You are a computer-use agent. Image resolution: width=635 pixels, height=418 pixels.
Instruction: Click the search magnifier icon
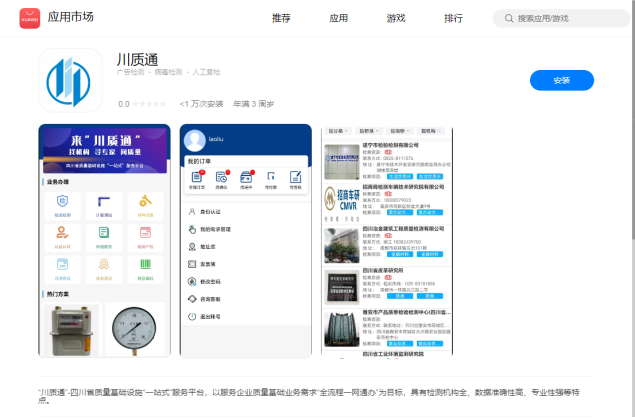(x=508, y=18)
